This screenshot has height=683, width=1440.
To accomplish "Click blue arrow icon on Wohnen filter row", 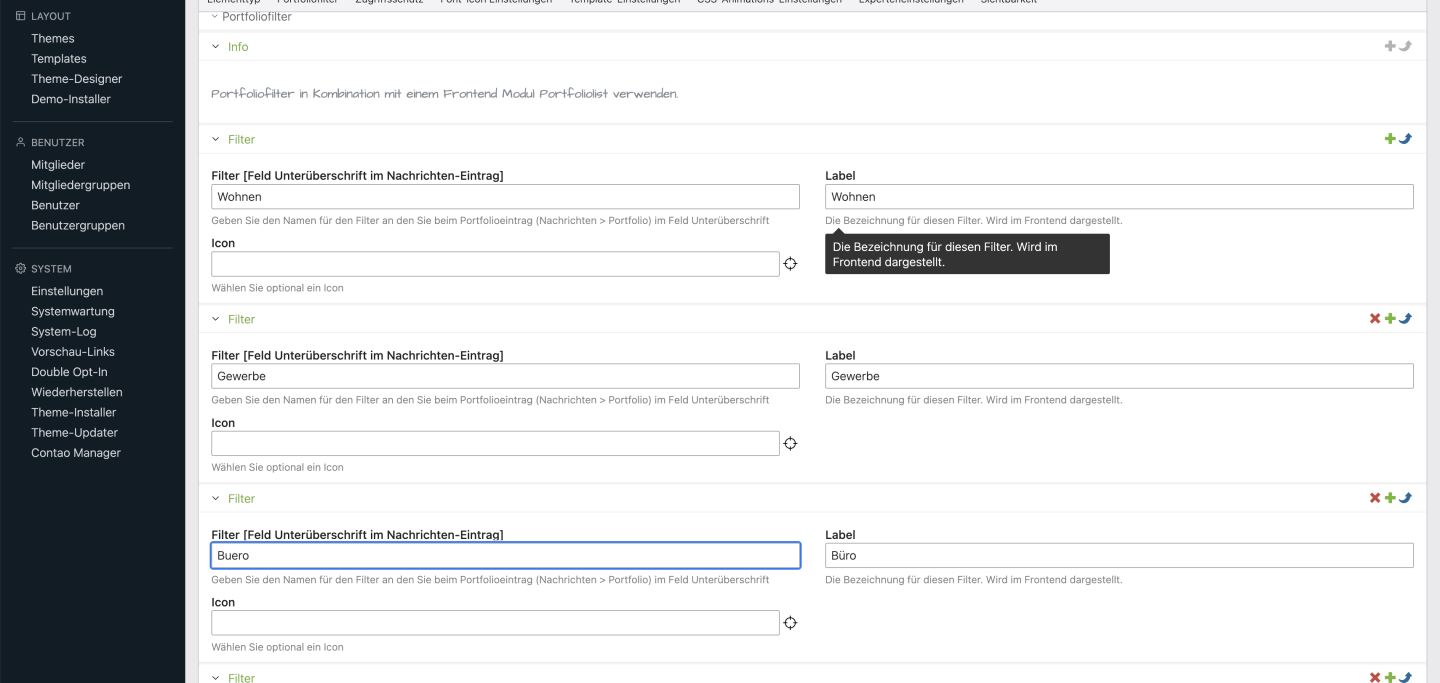I will pyautogui.click(x=1405, y=139).
